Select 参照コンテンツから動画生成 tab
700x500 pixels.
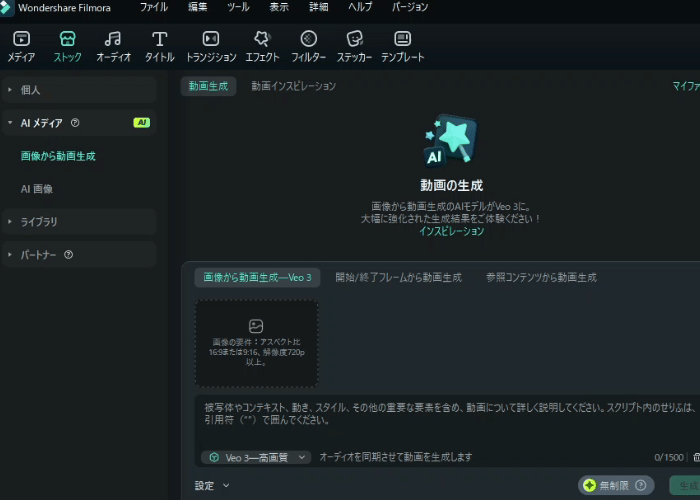point(541,277)
